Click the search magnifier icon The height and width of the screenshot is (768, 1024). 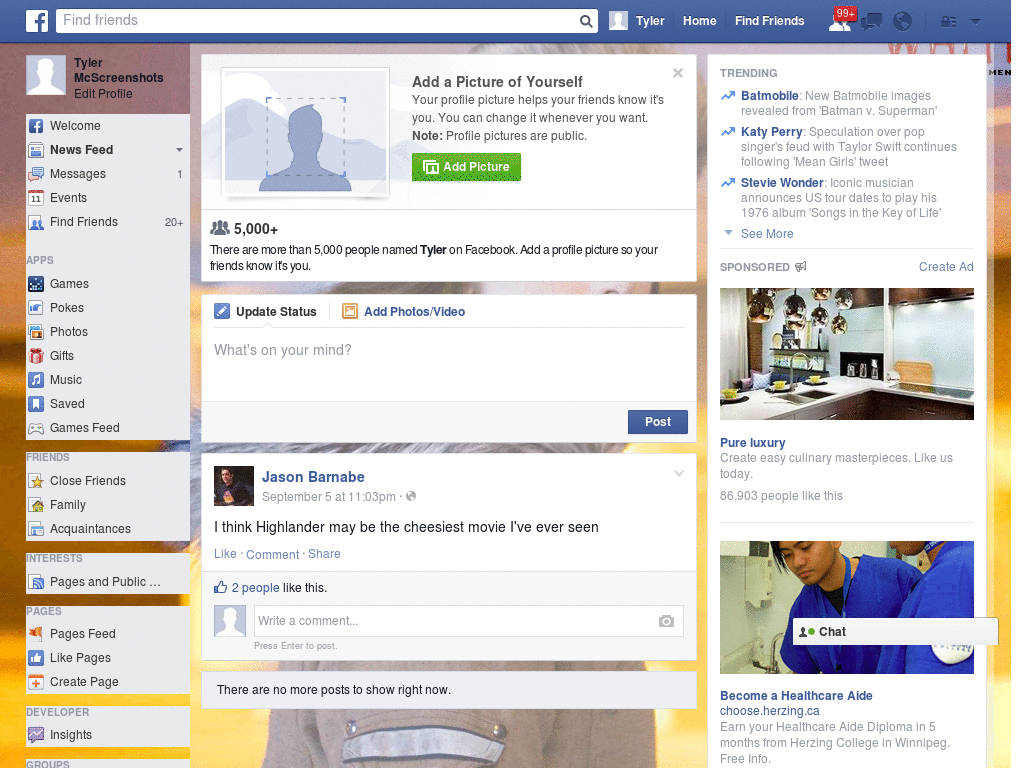[586, 21]
